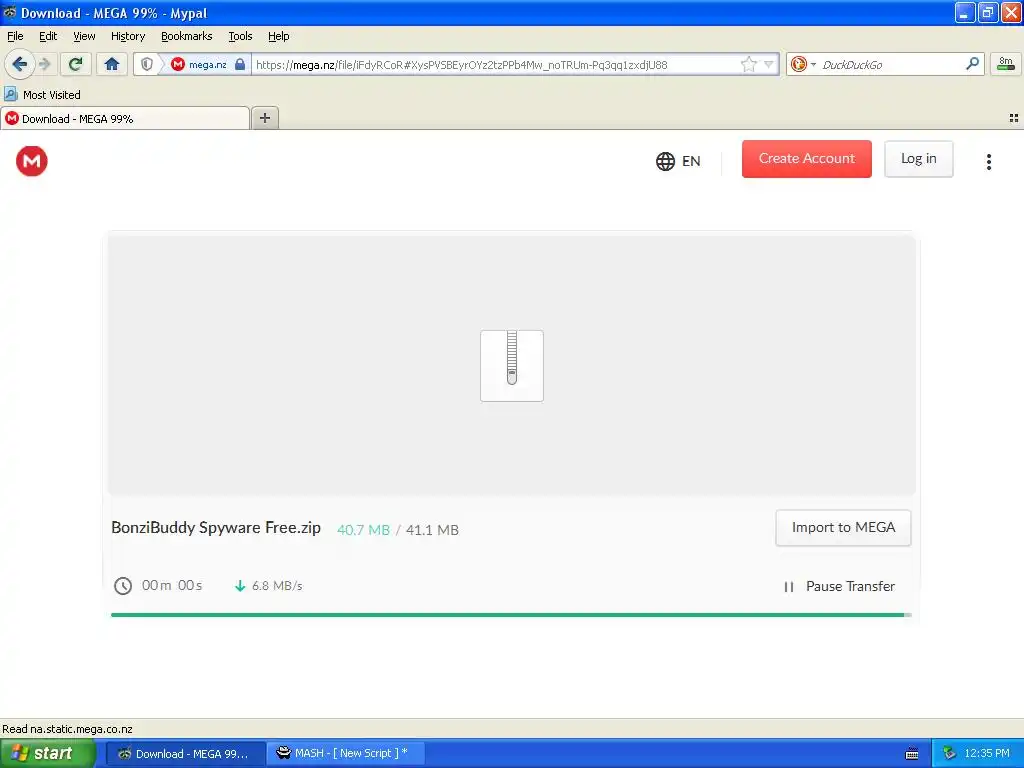Switch to MASH New Script taskbar window

(346, 754)
